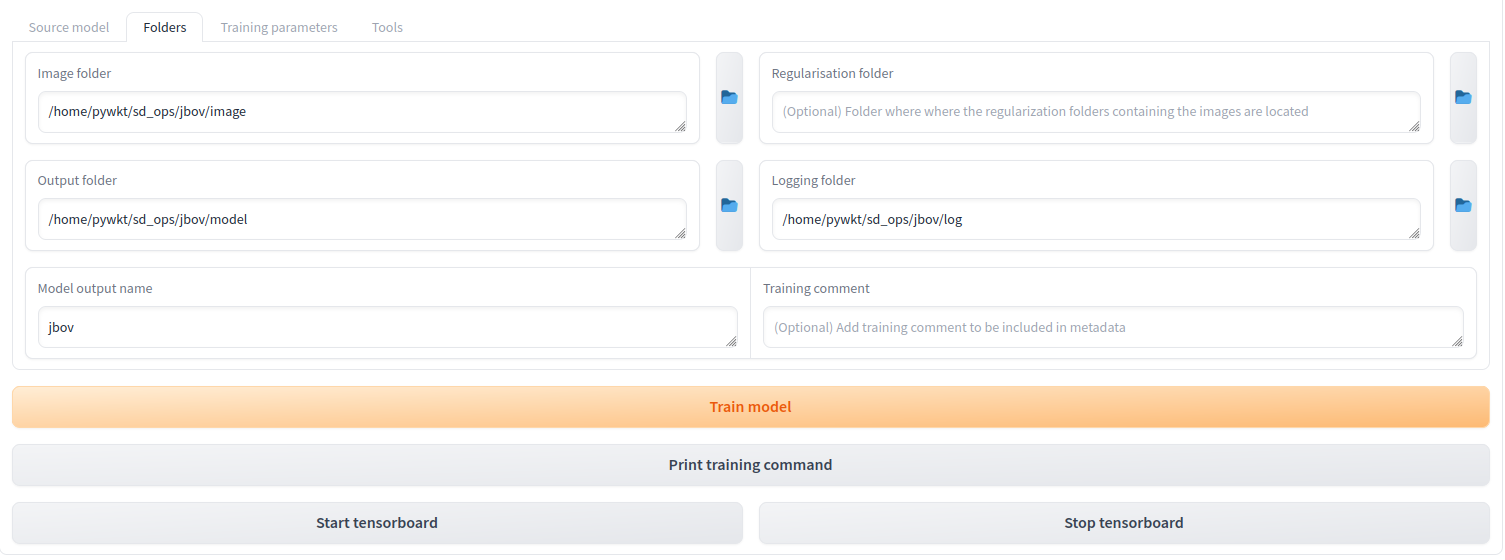Switch to the Source model tab

pos(69,27)
